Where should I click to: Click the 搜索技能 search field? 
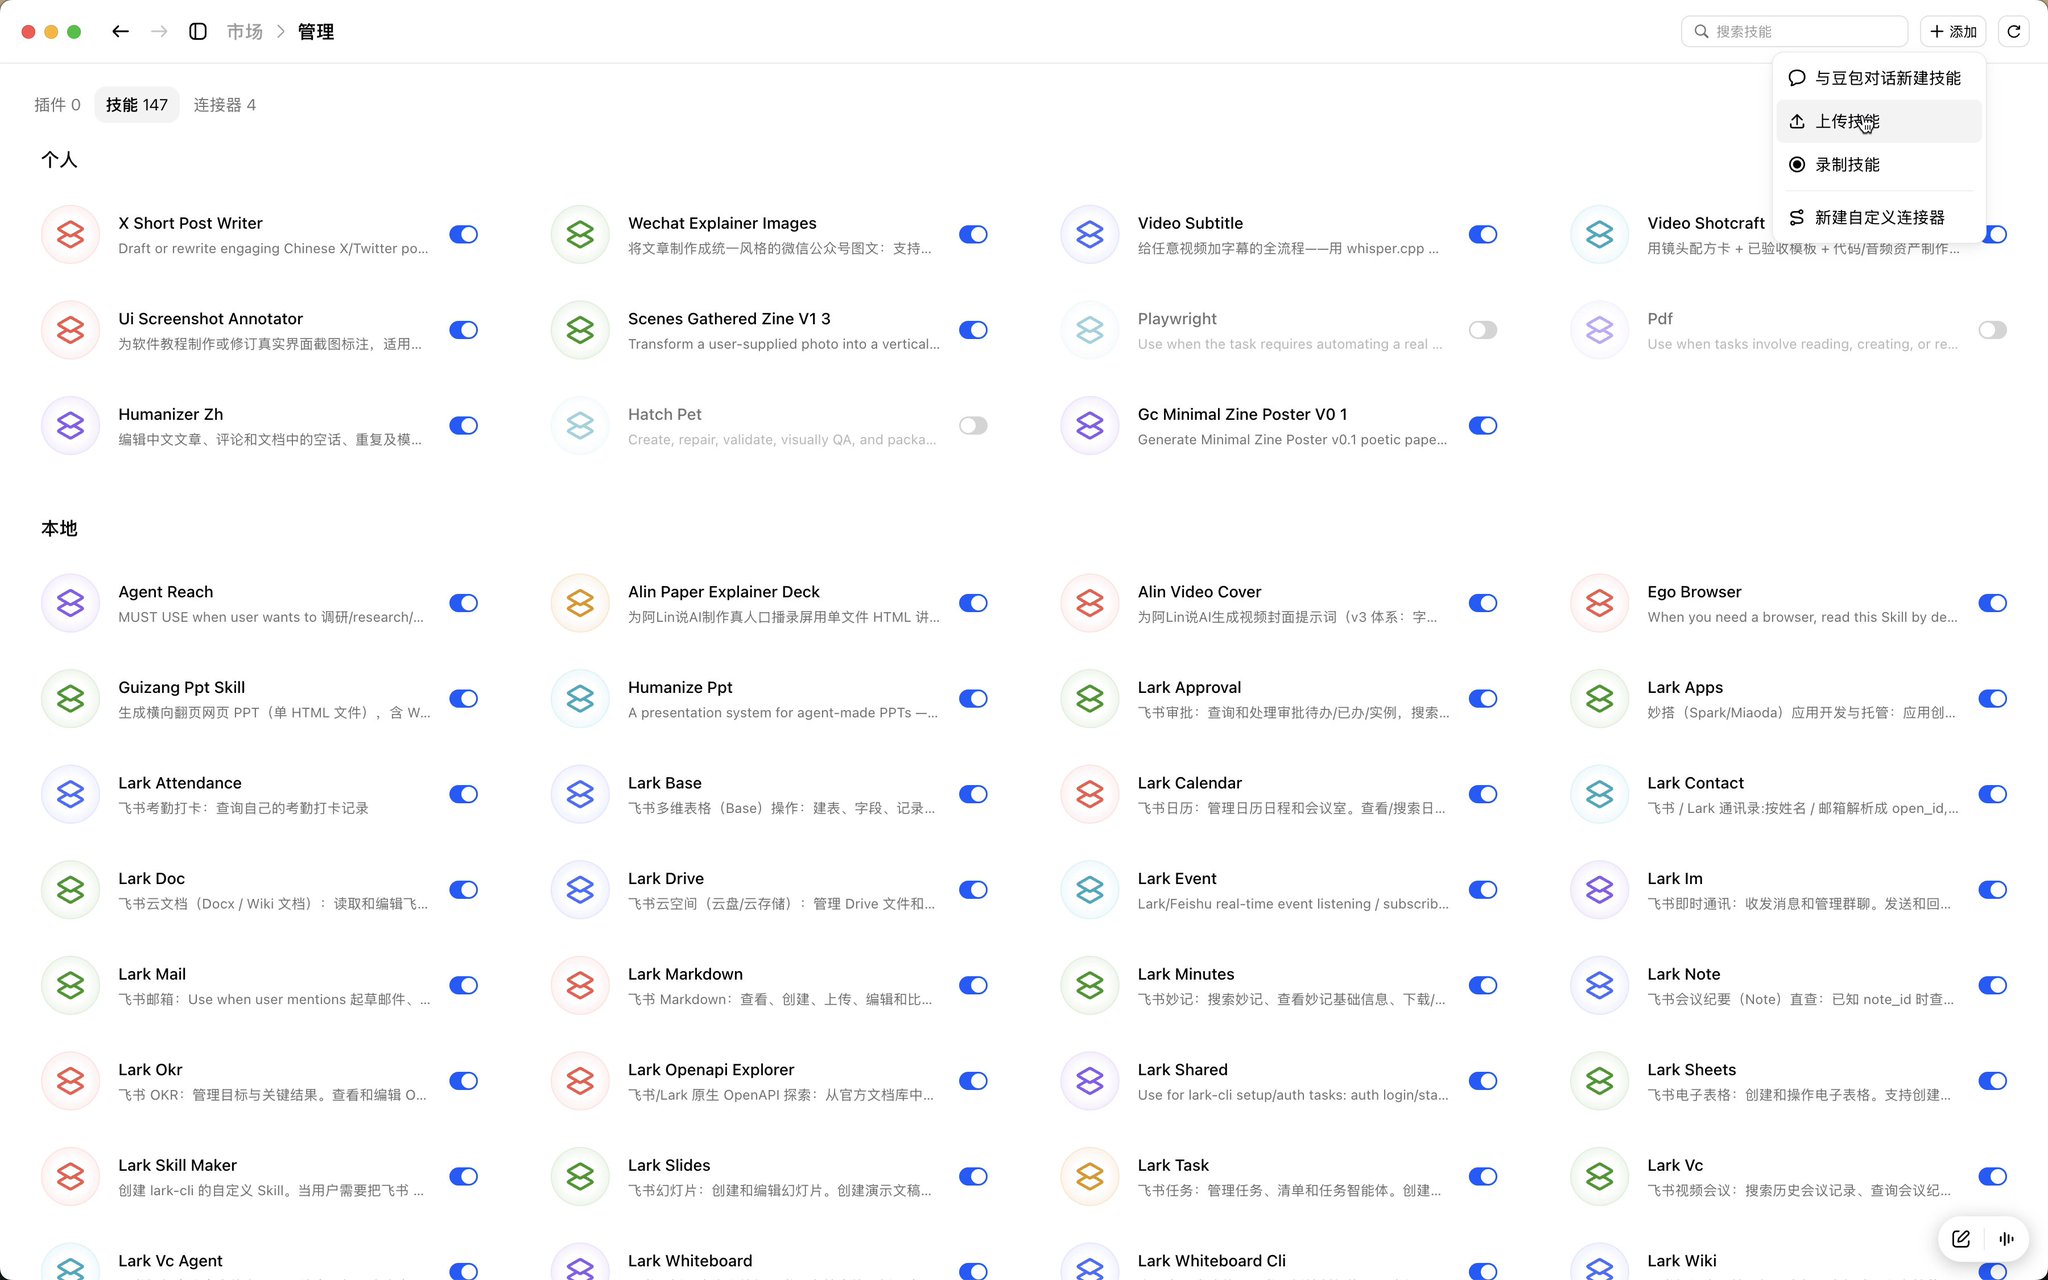[x=1795, y=31]
